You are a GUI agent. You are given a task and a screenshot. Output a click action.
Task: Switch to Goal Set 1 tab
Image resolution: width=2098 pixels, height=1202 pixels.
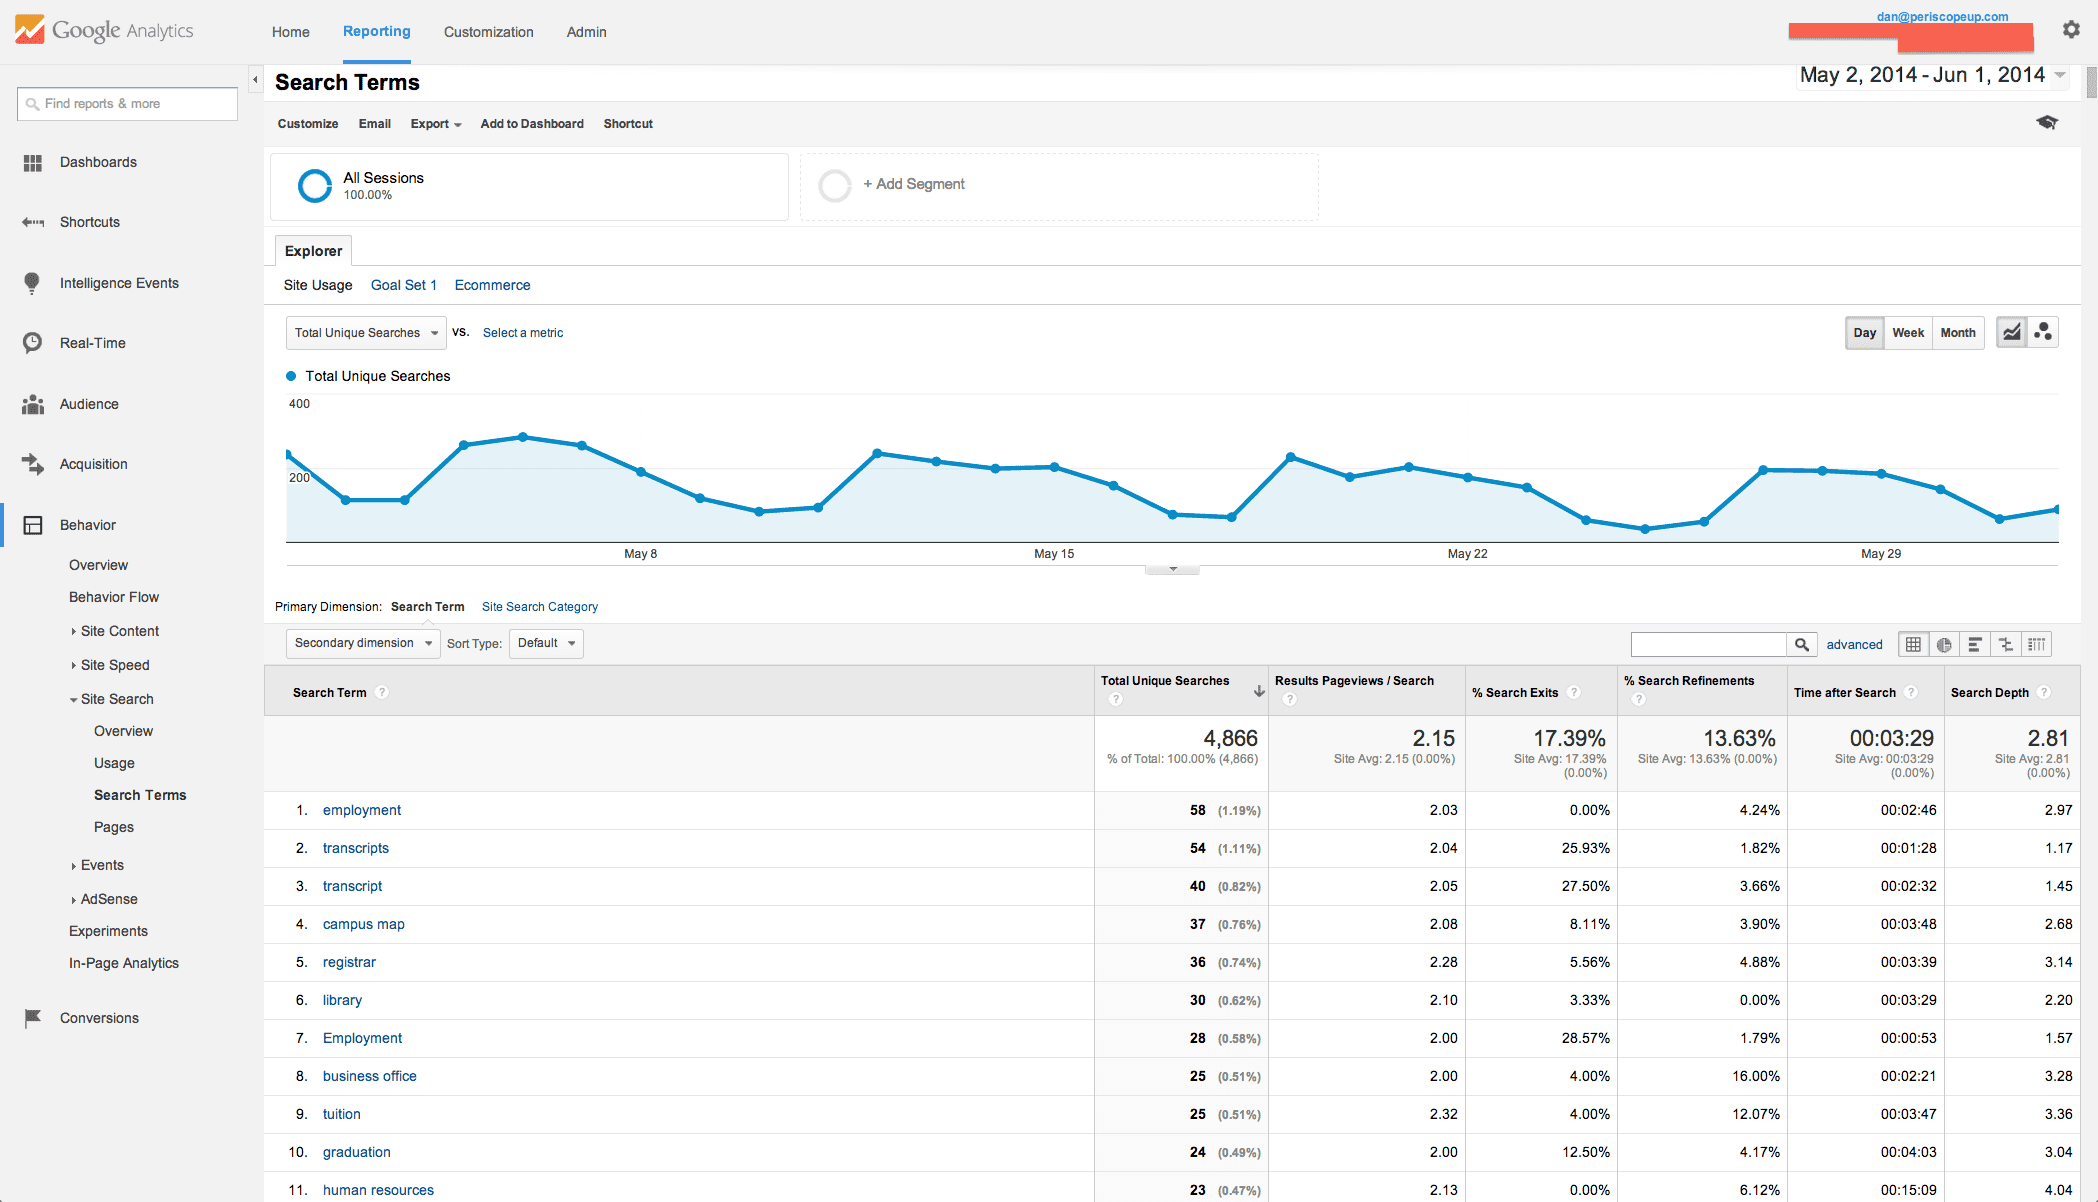click(x=403, y=285)
